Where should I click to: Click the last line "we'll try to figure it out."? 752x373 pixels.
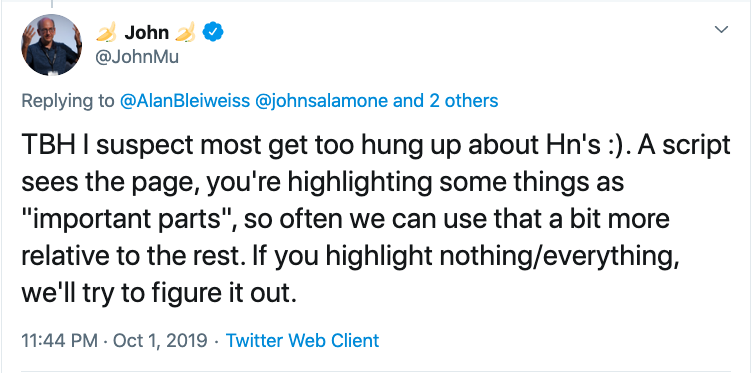click(157, 292)
